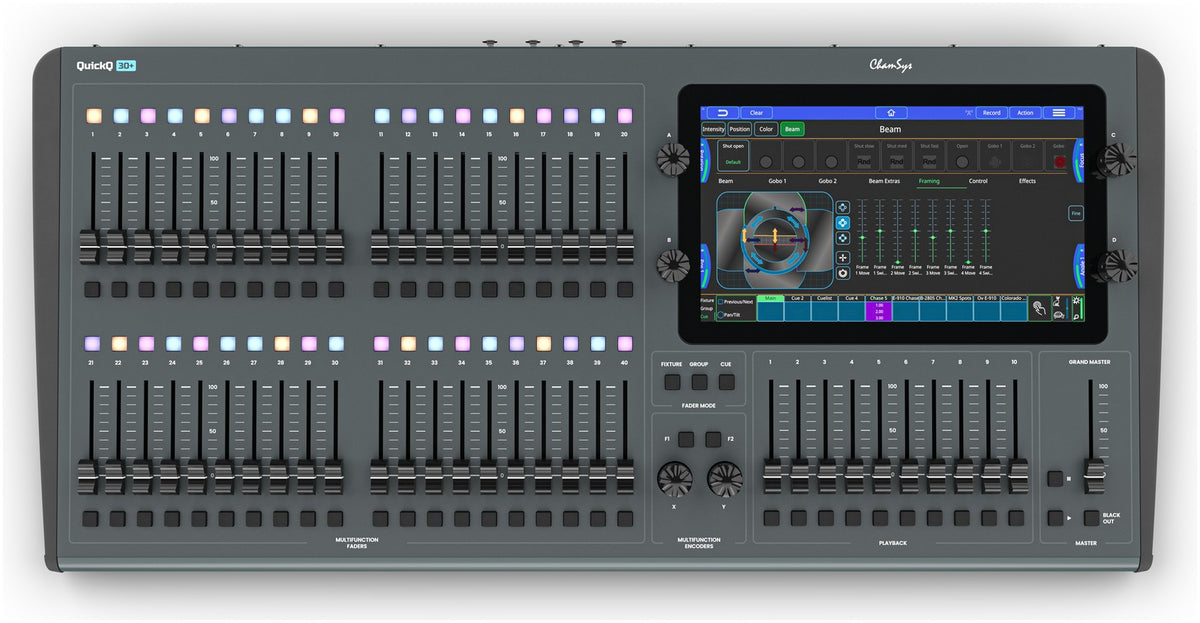Tap the Ov E-910 stack tile
The image size is (1200, 623).
pyautogui.click(x=987, y=308)
